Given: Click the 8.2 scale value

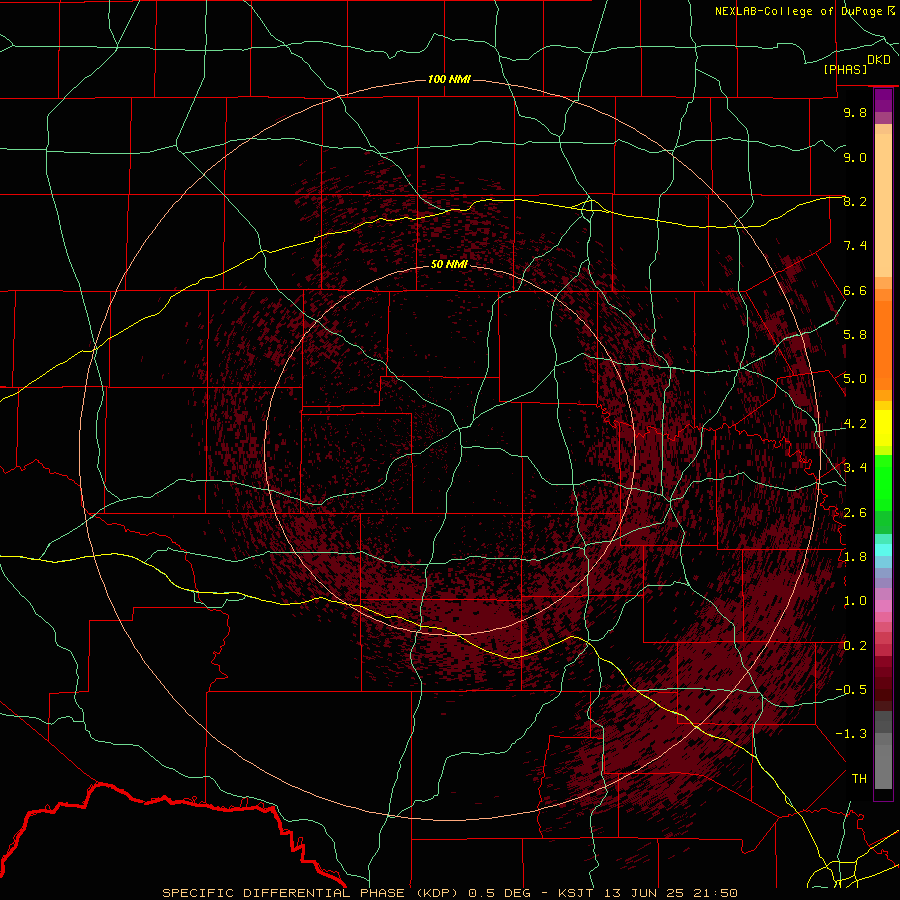Looking at the screenshot, I should pyautogui.click(x=855, y=201).
